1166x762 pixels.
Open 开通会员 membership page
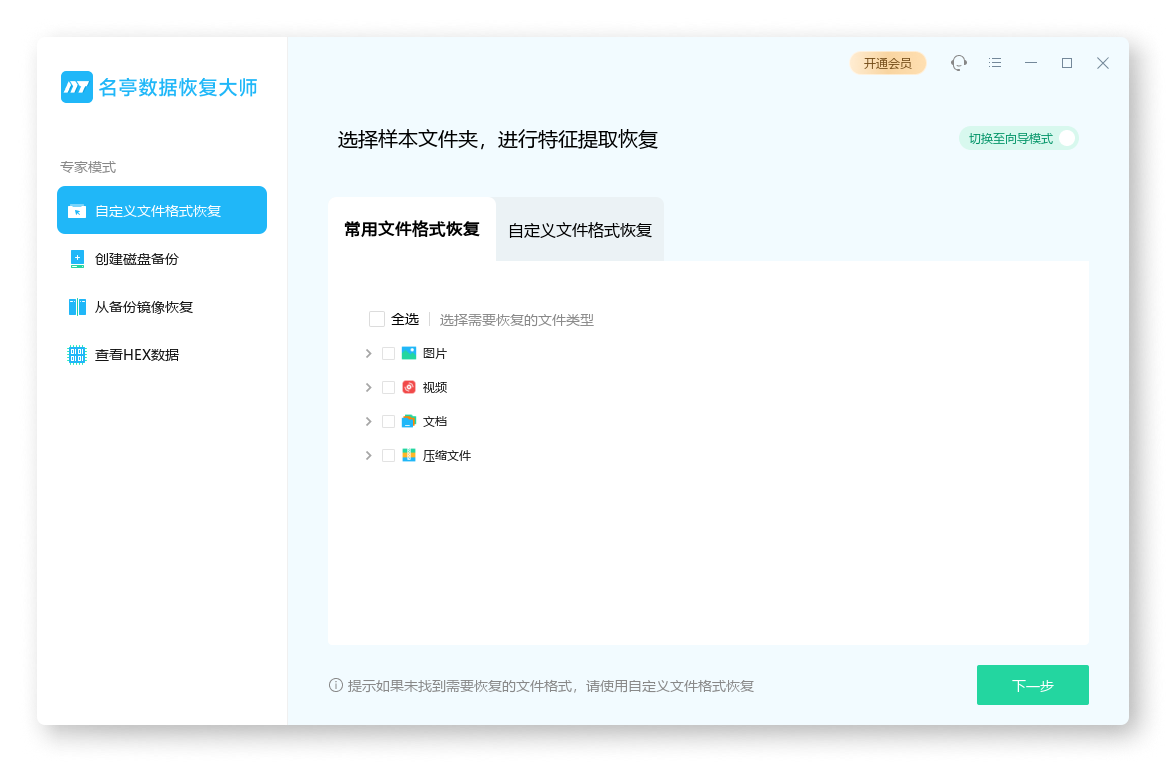(x=888, y=62)
